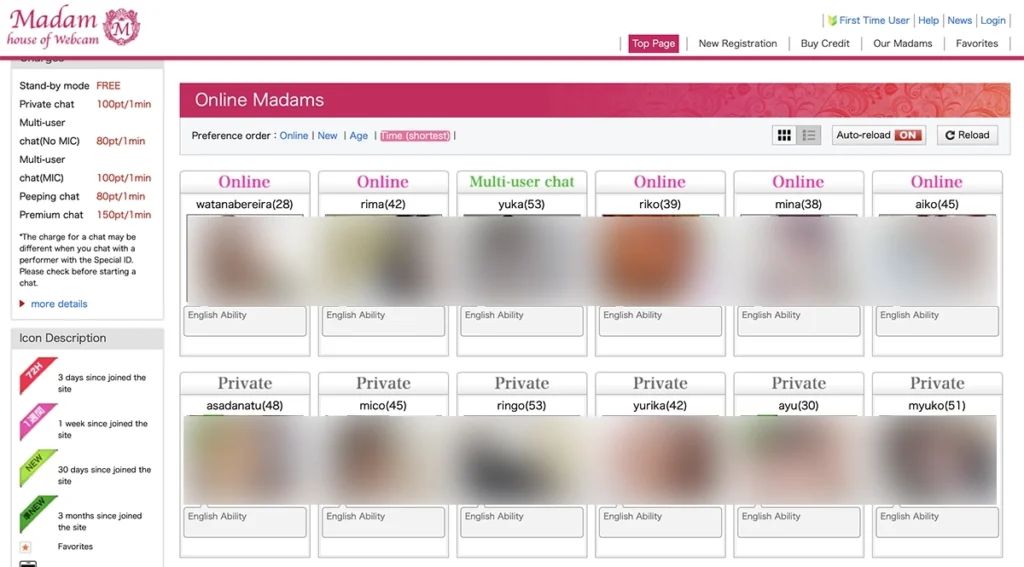Click the Icon Description heading
1024x567 pixels.
click(x=63, y=338)
